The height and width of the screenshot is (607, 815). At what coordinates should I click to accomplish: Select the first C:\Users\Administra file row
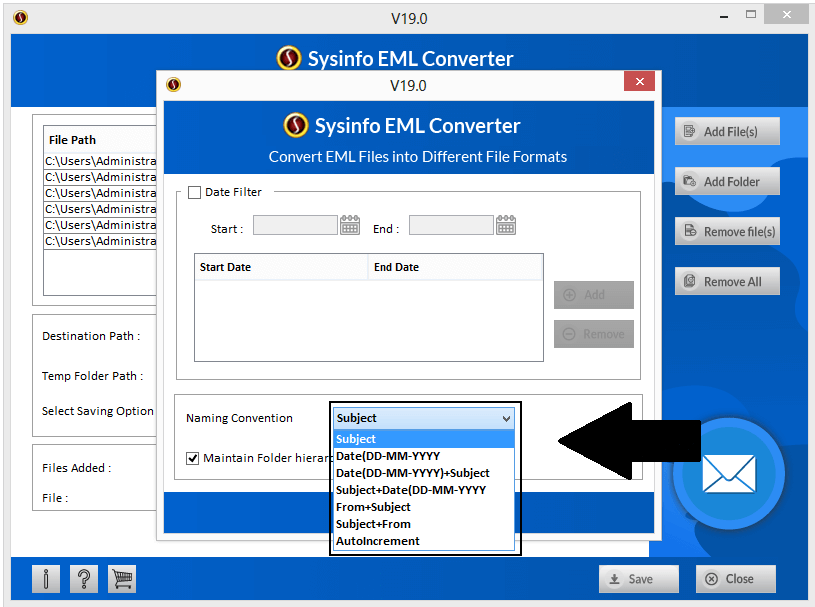coord(100,161)
